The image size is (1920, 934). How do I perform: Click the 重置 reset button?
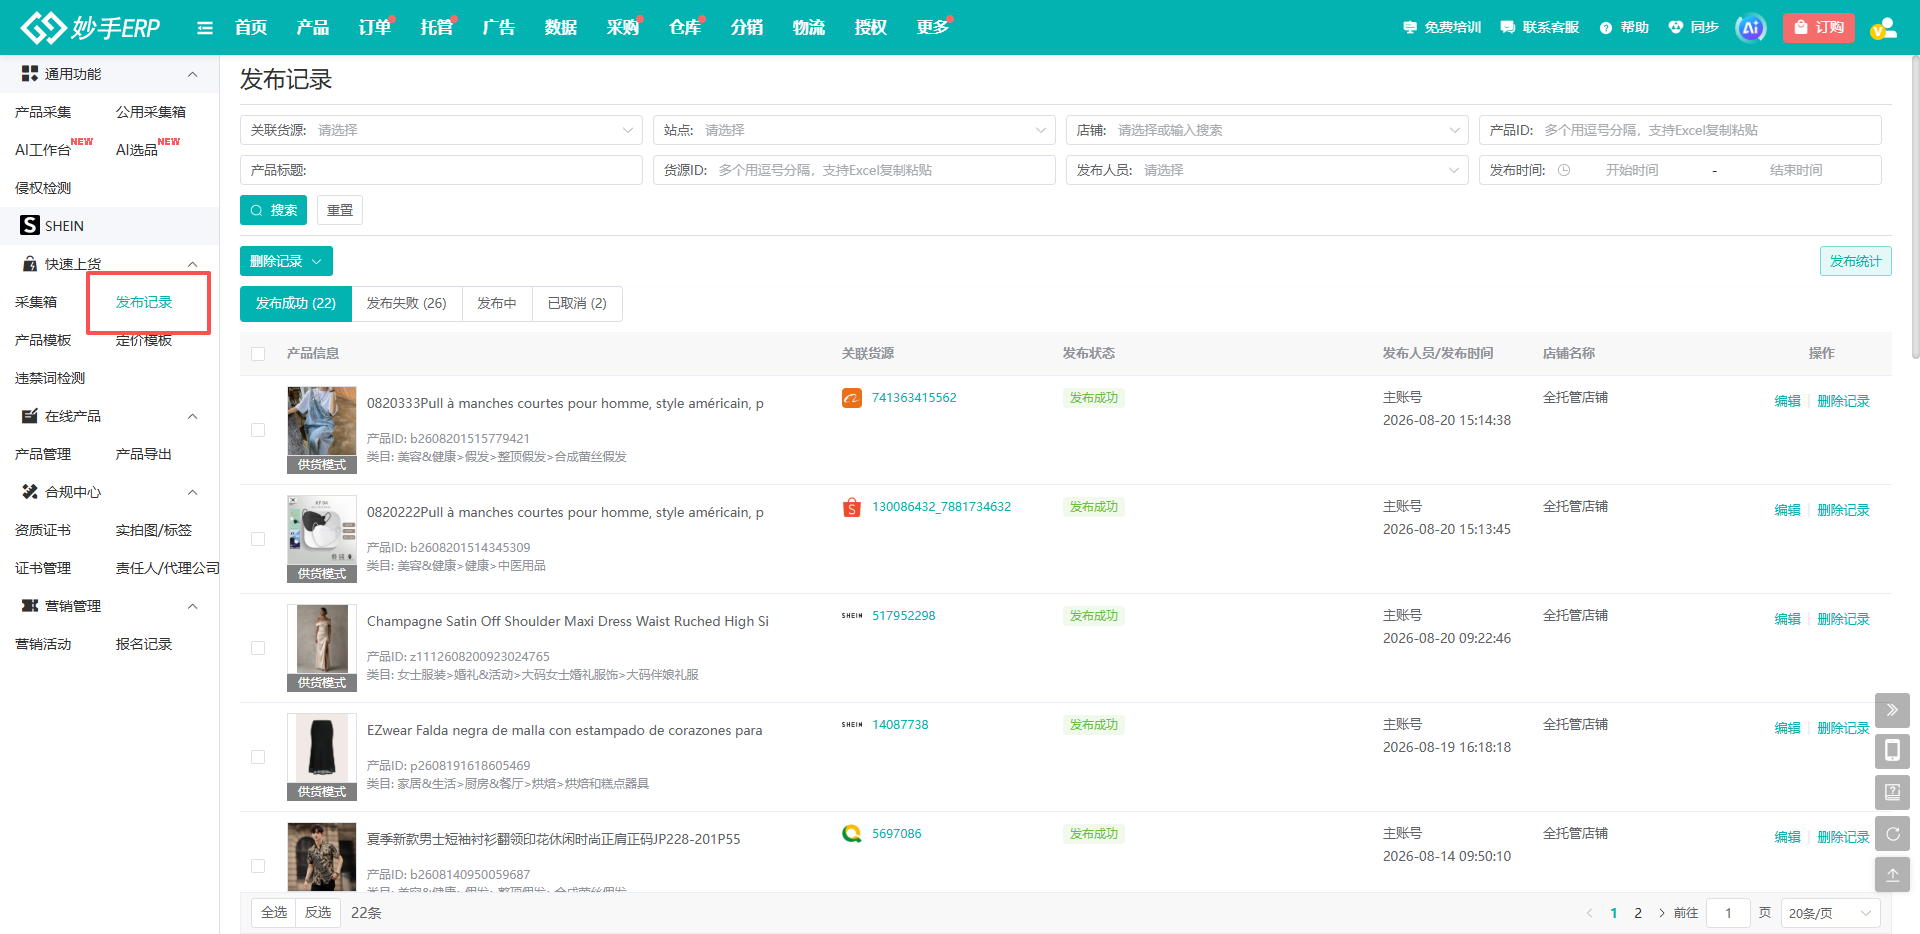[x=340, y=210]
